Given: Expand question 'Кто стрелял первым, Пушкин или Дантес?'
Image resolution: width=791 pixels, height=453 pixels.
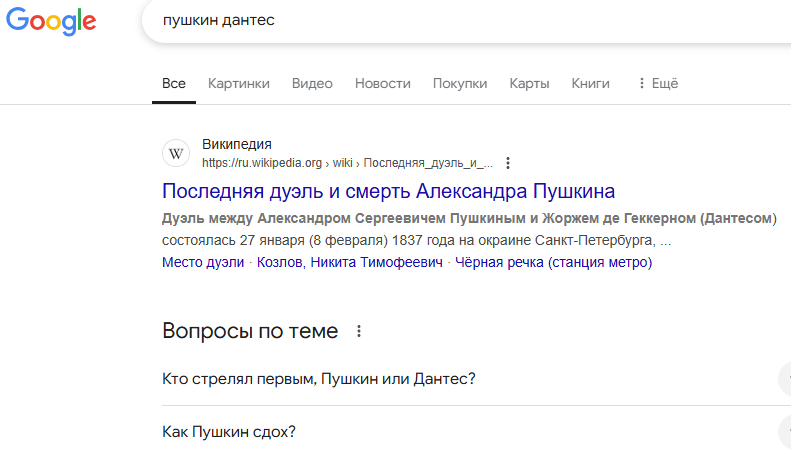Looking at the screenshot, I should pos(476,379).
